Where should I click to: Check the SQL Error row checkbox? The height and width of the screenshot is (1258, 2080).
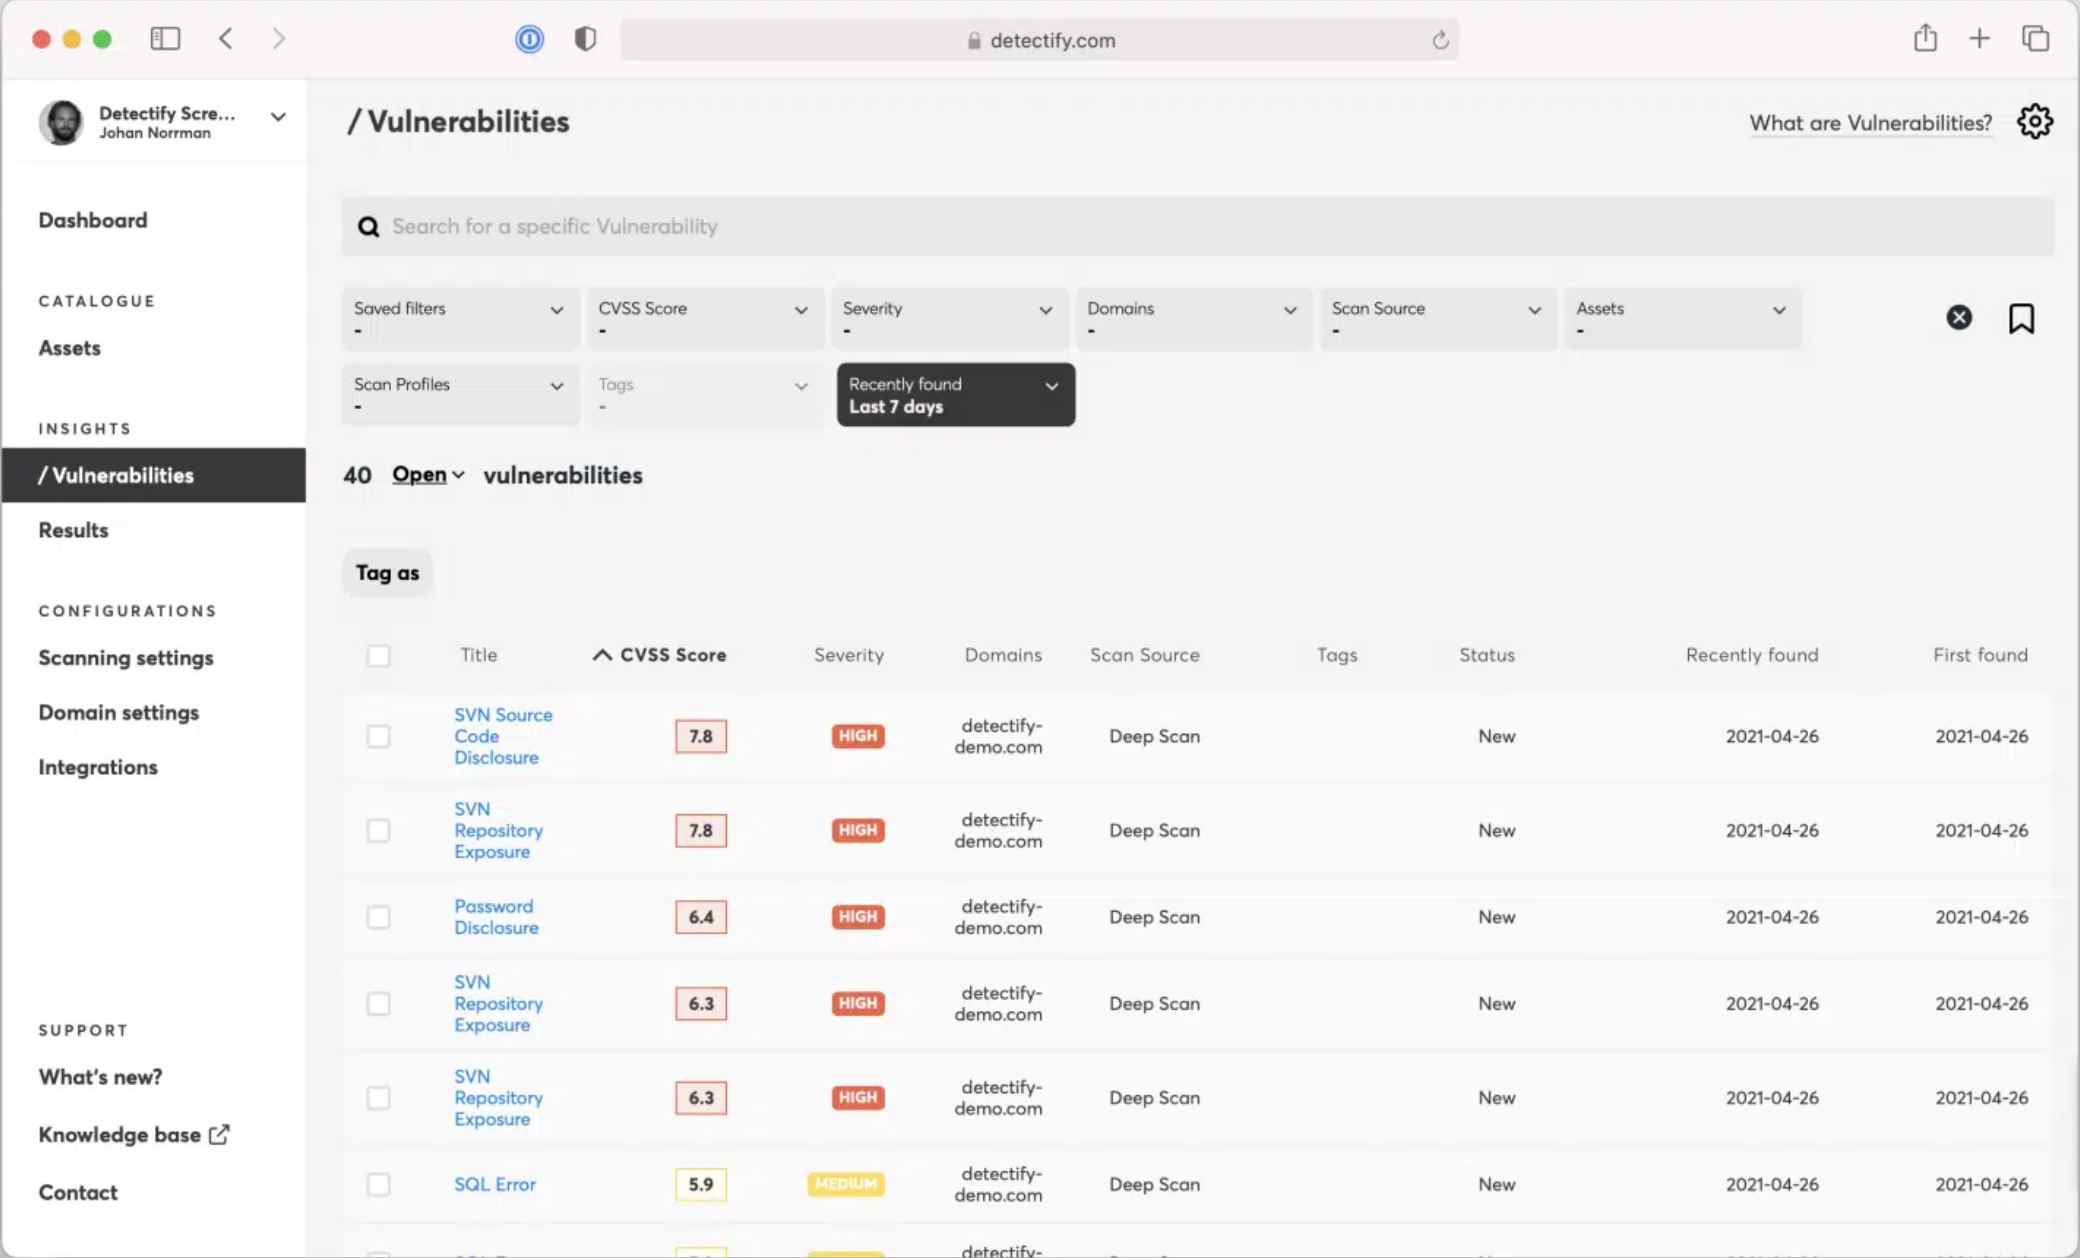click(x=379, y=1184)
